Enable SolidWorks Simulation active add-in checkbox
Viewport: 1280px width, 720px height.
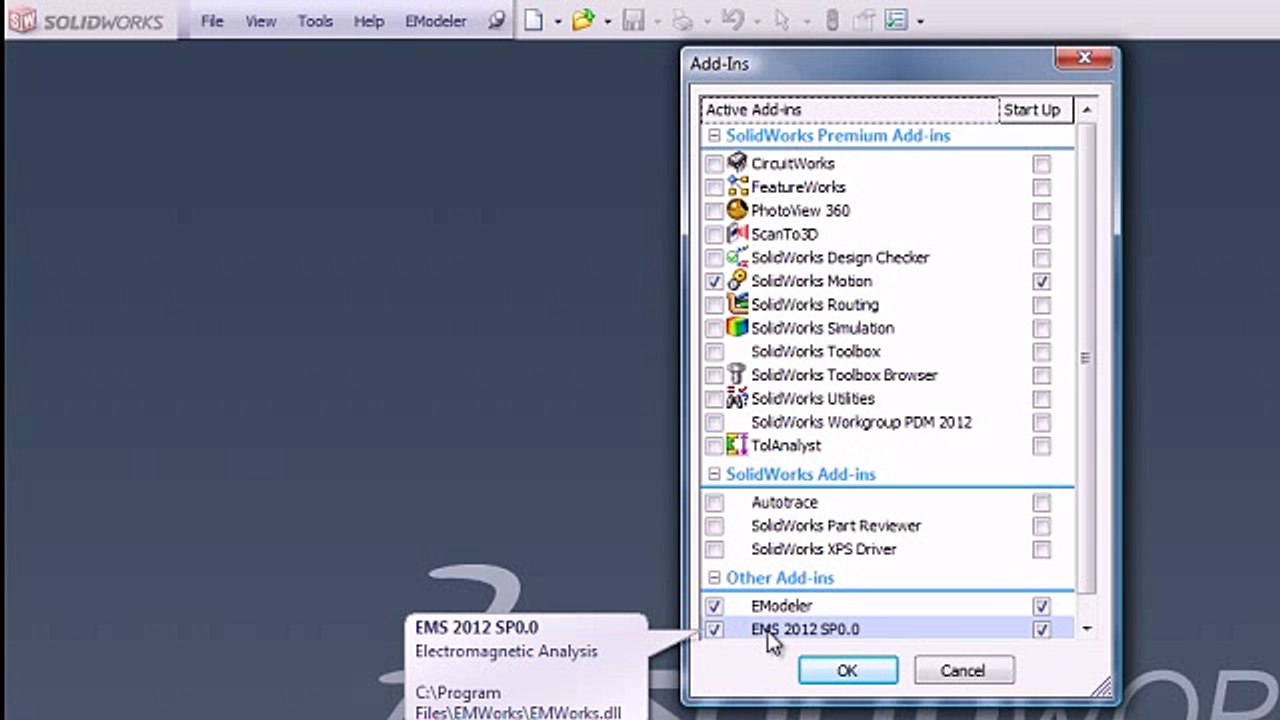[x=714, y=328]
